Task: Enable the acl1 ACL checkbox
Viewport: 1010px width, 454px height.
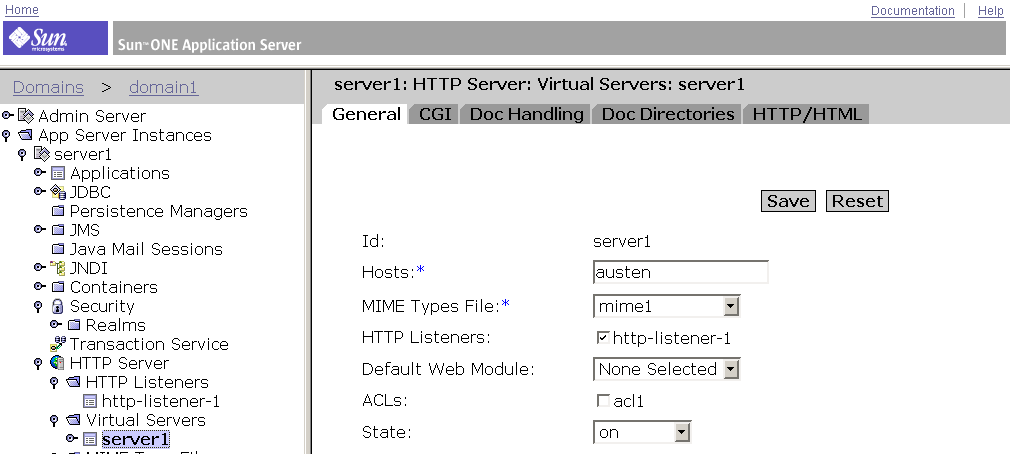Action: coord(603,401)
